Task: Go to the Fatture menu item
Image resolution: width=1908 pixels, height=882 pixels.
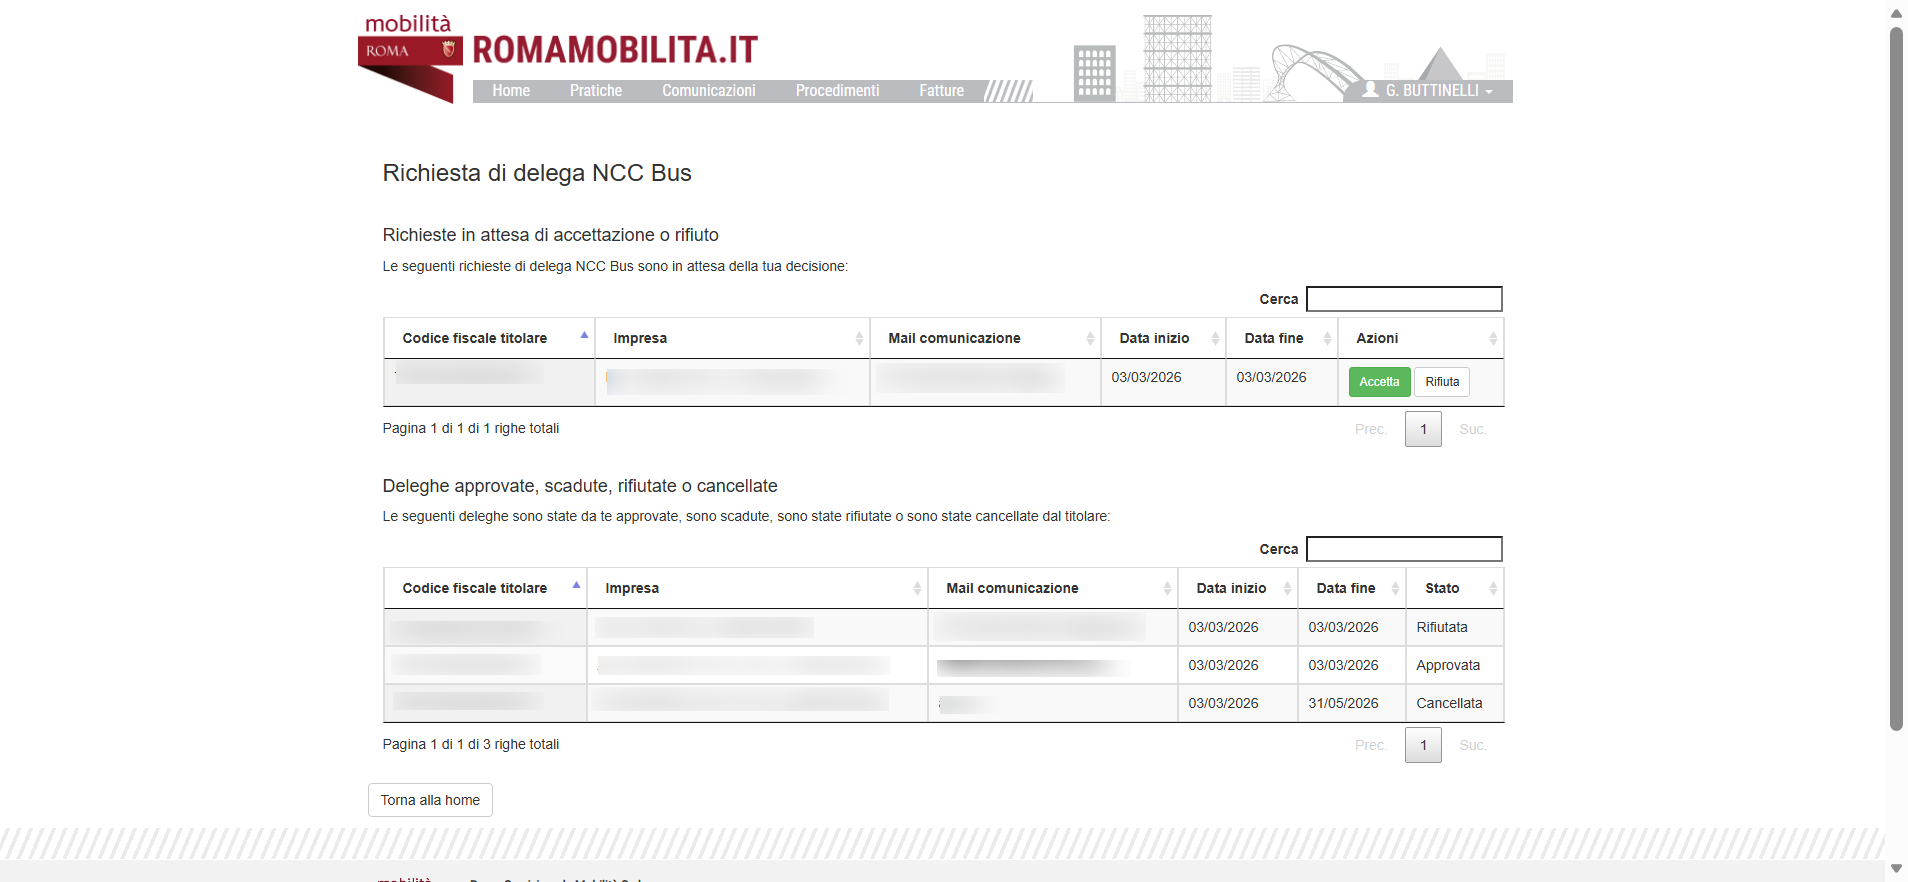Action: click(x=941, y=91)
